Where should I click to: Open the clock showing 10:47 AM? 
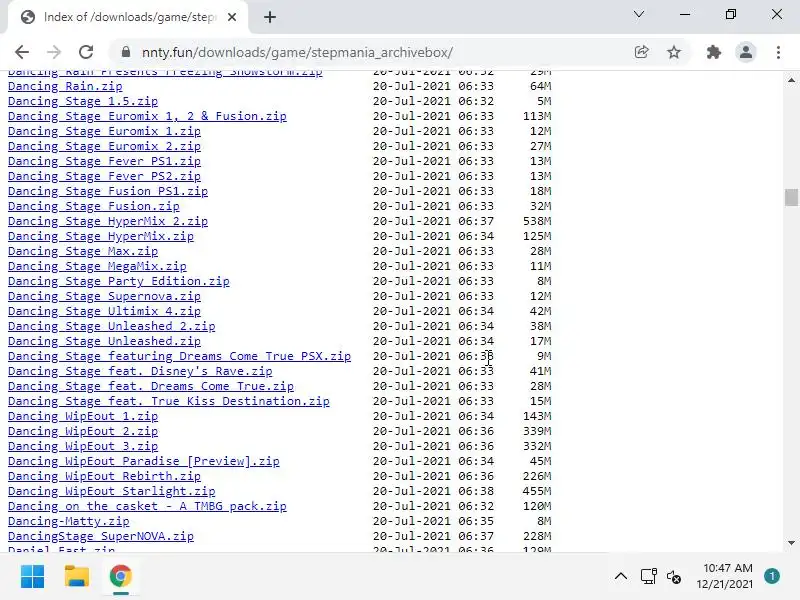[x=725, y=576]
